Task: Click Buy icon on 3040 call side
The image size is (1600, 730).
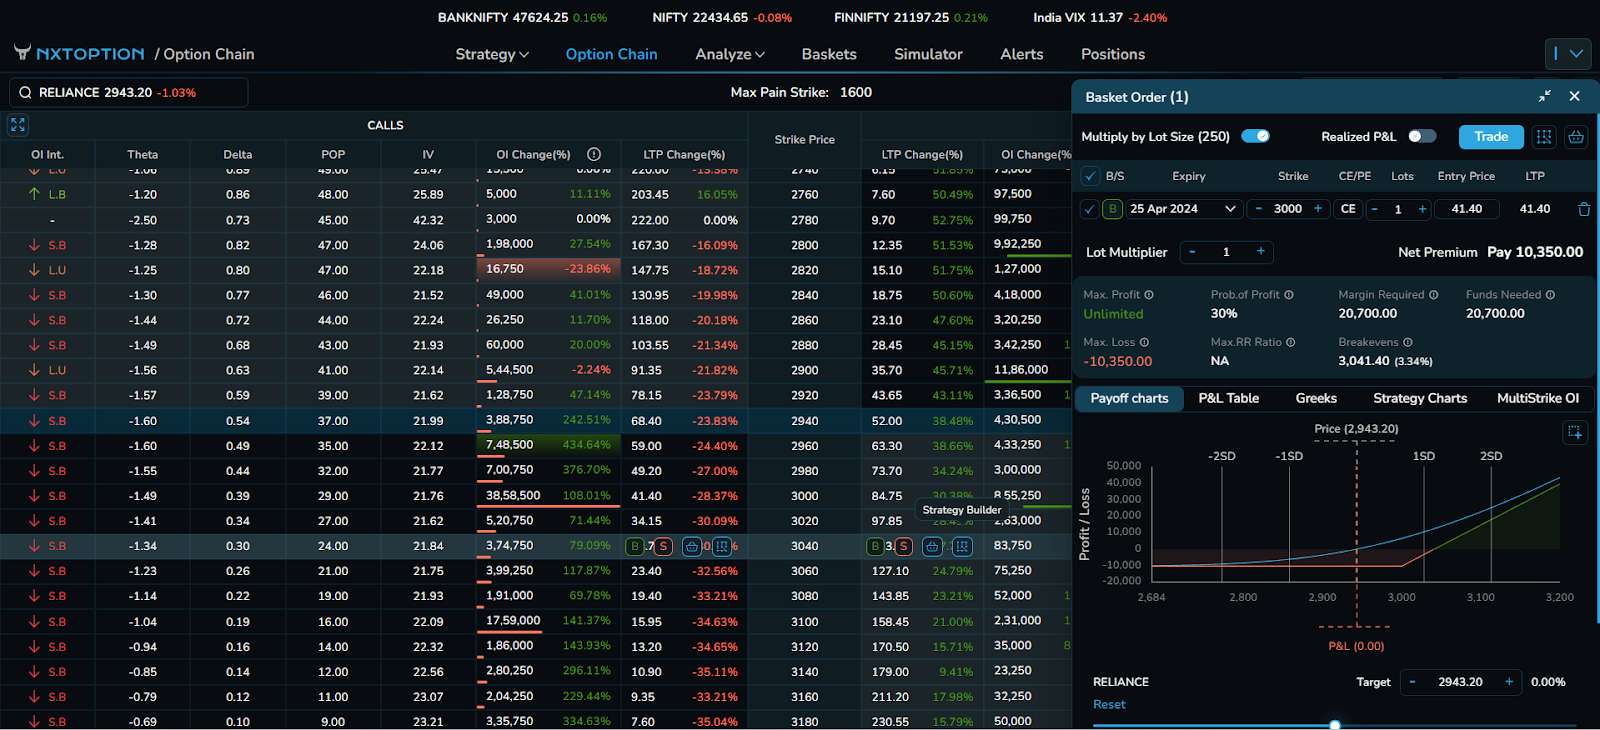Action: click(634, 546)
